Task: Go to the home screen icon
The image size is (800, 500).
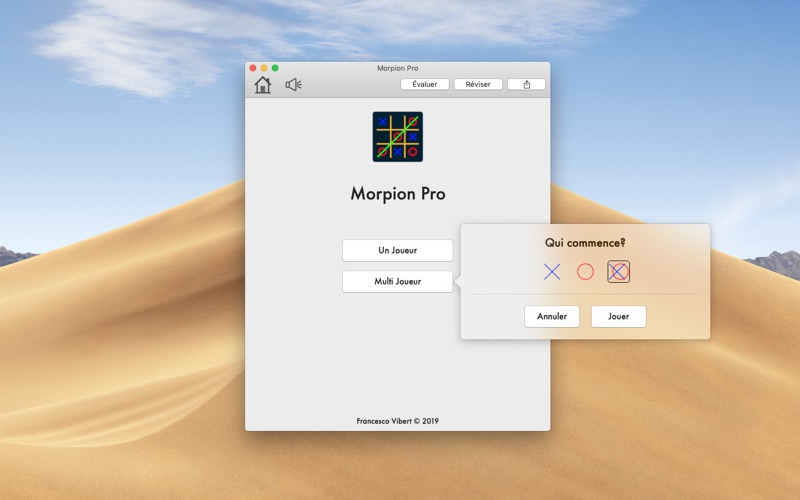Action: tap(263, 85)
